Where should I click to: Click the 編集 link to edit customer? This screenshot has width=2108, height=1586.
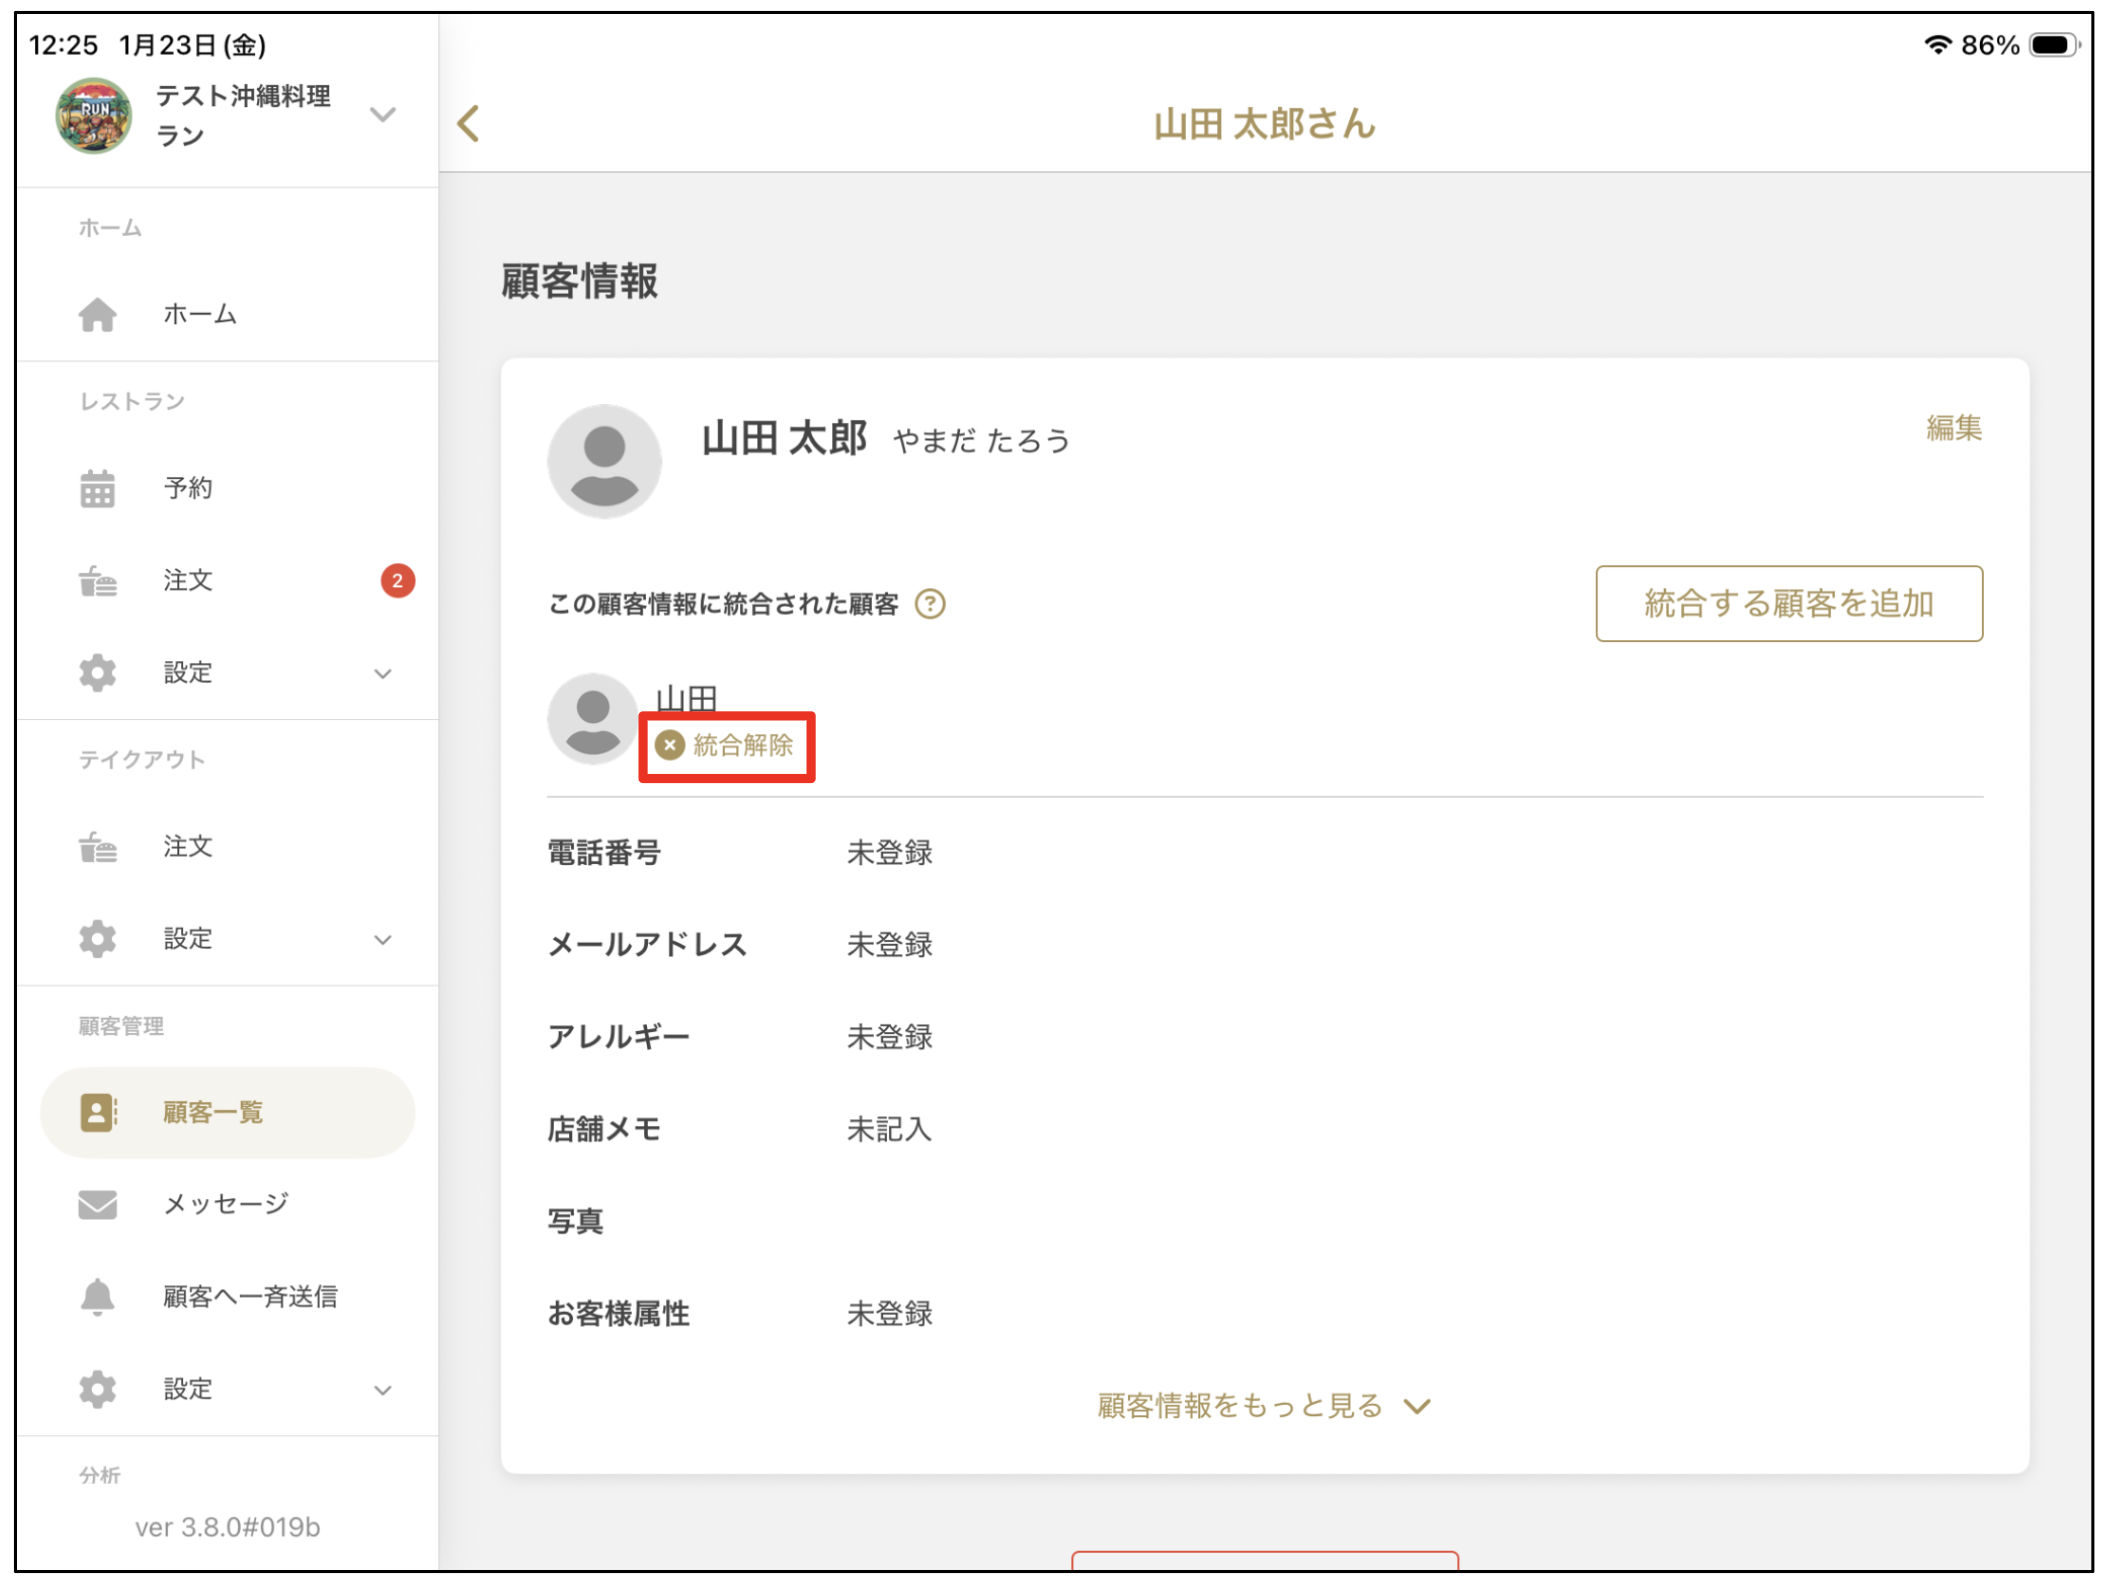[1955, 428]
